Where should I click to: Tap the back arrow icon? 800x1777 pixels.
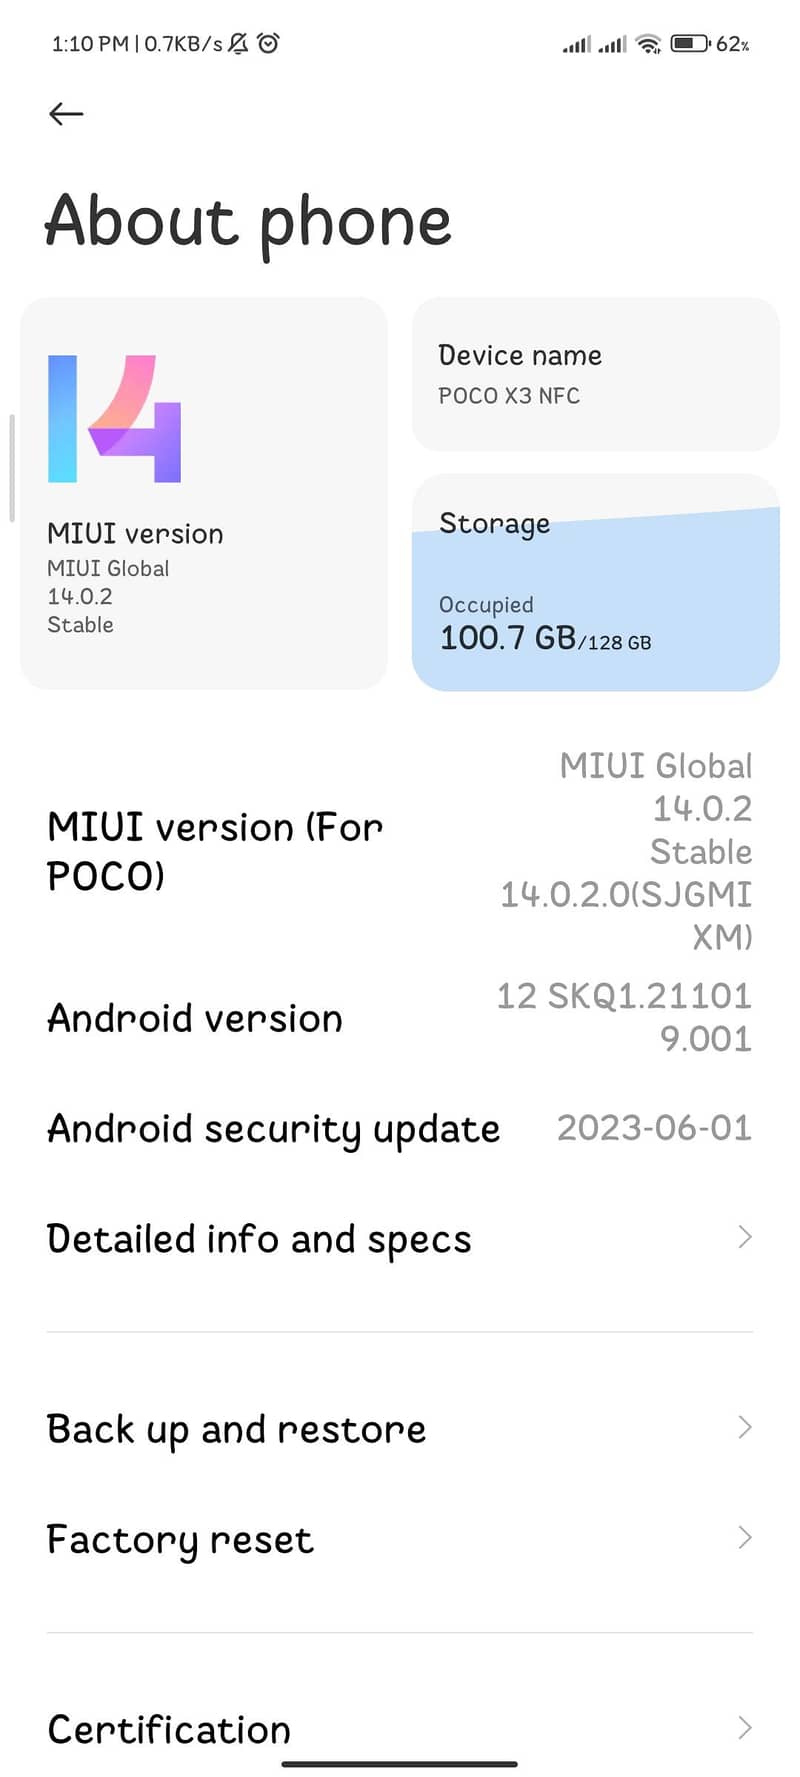click(x=65, y=113)
